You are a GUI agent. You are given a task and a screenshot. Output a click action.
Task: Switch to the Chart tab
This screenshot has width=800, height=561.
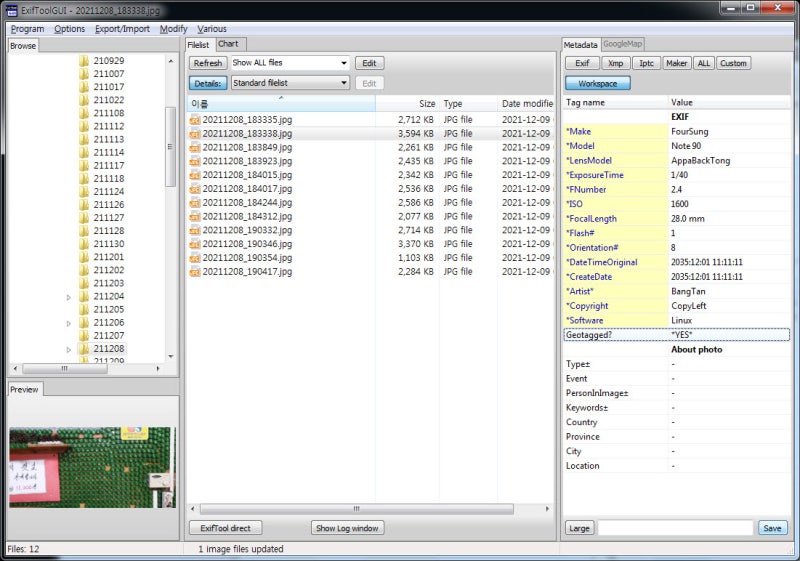click(229, 44)
